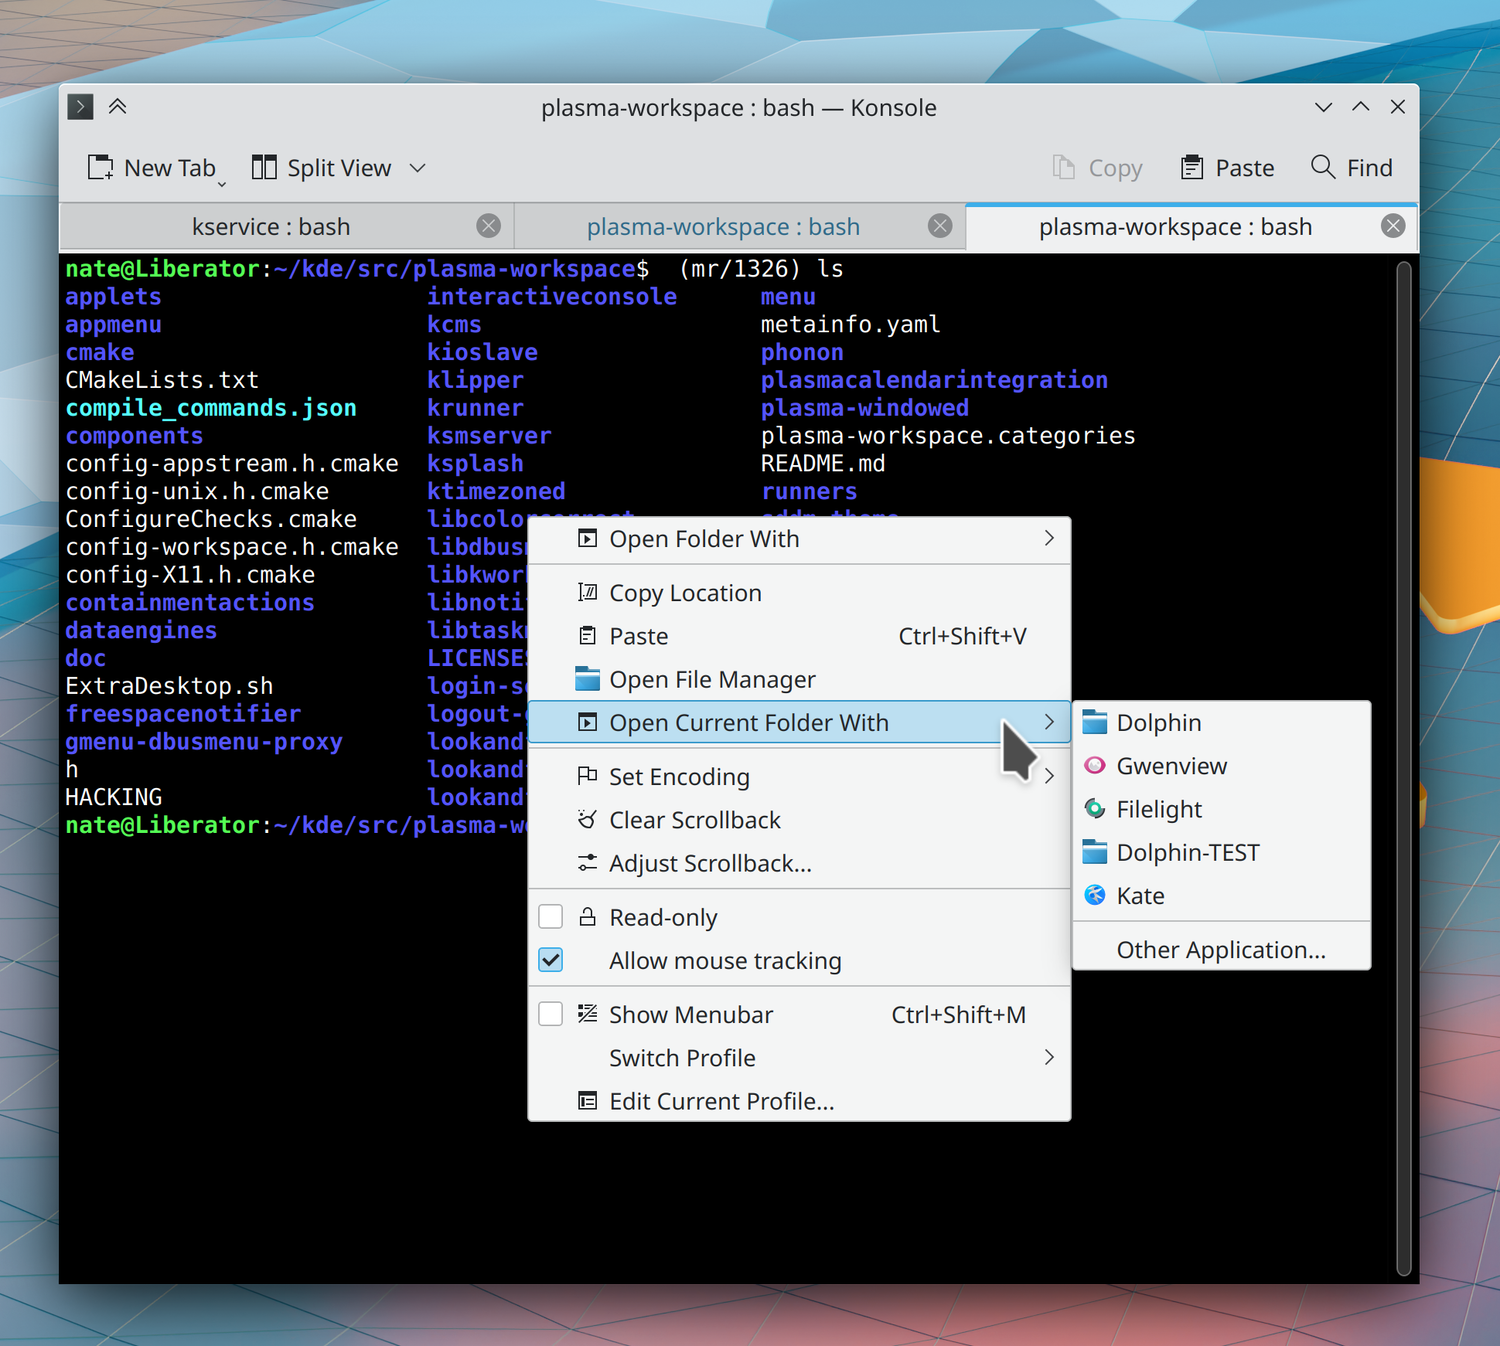Toggle the Show Menubar checkbox
The image size is (1500, 1346).
[x=551, y=1014]
